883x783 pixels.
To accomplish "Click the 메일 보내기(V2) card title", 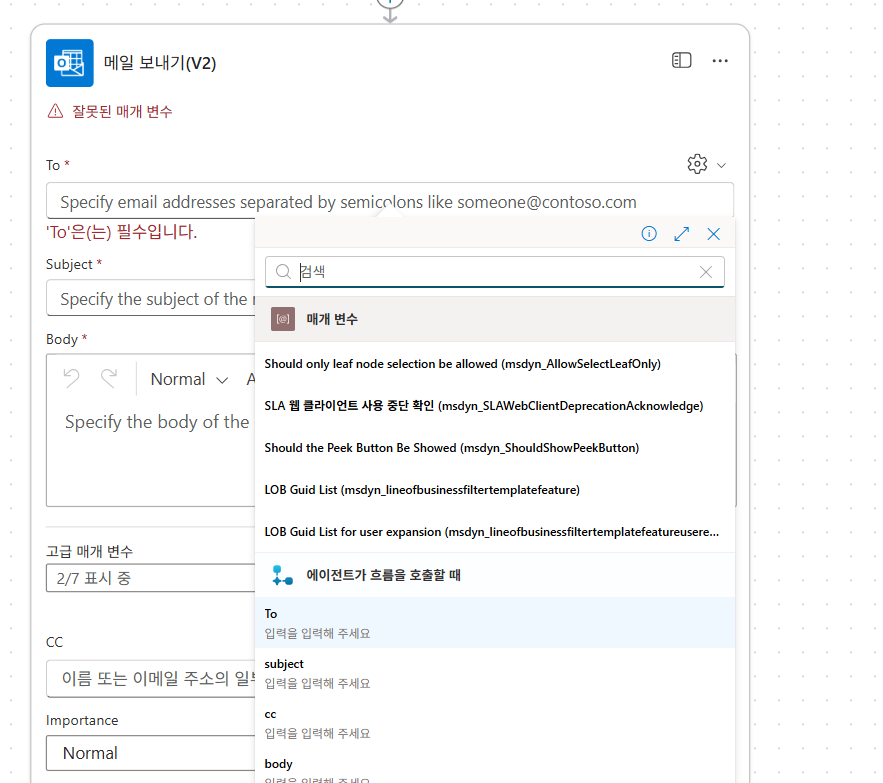I will 160,63.
